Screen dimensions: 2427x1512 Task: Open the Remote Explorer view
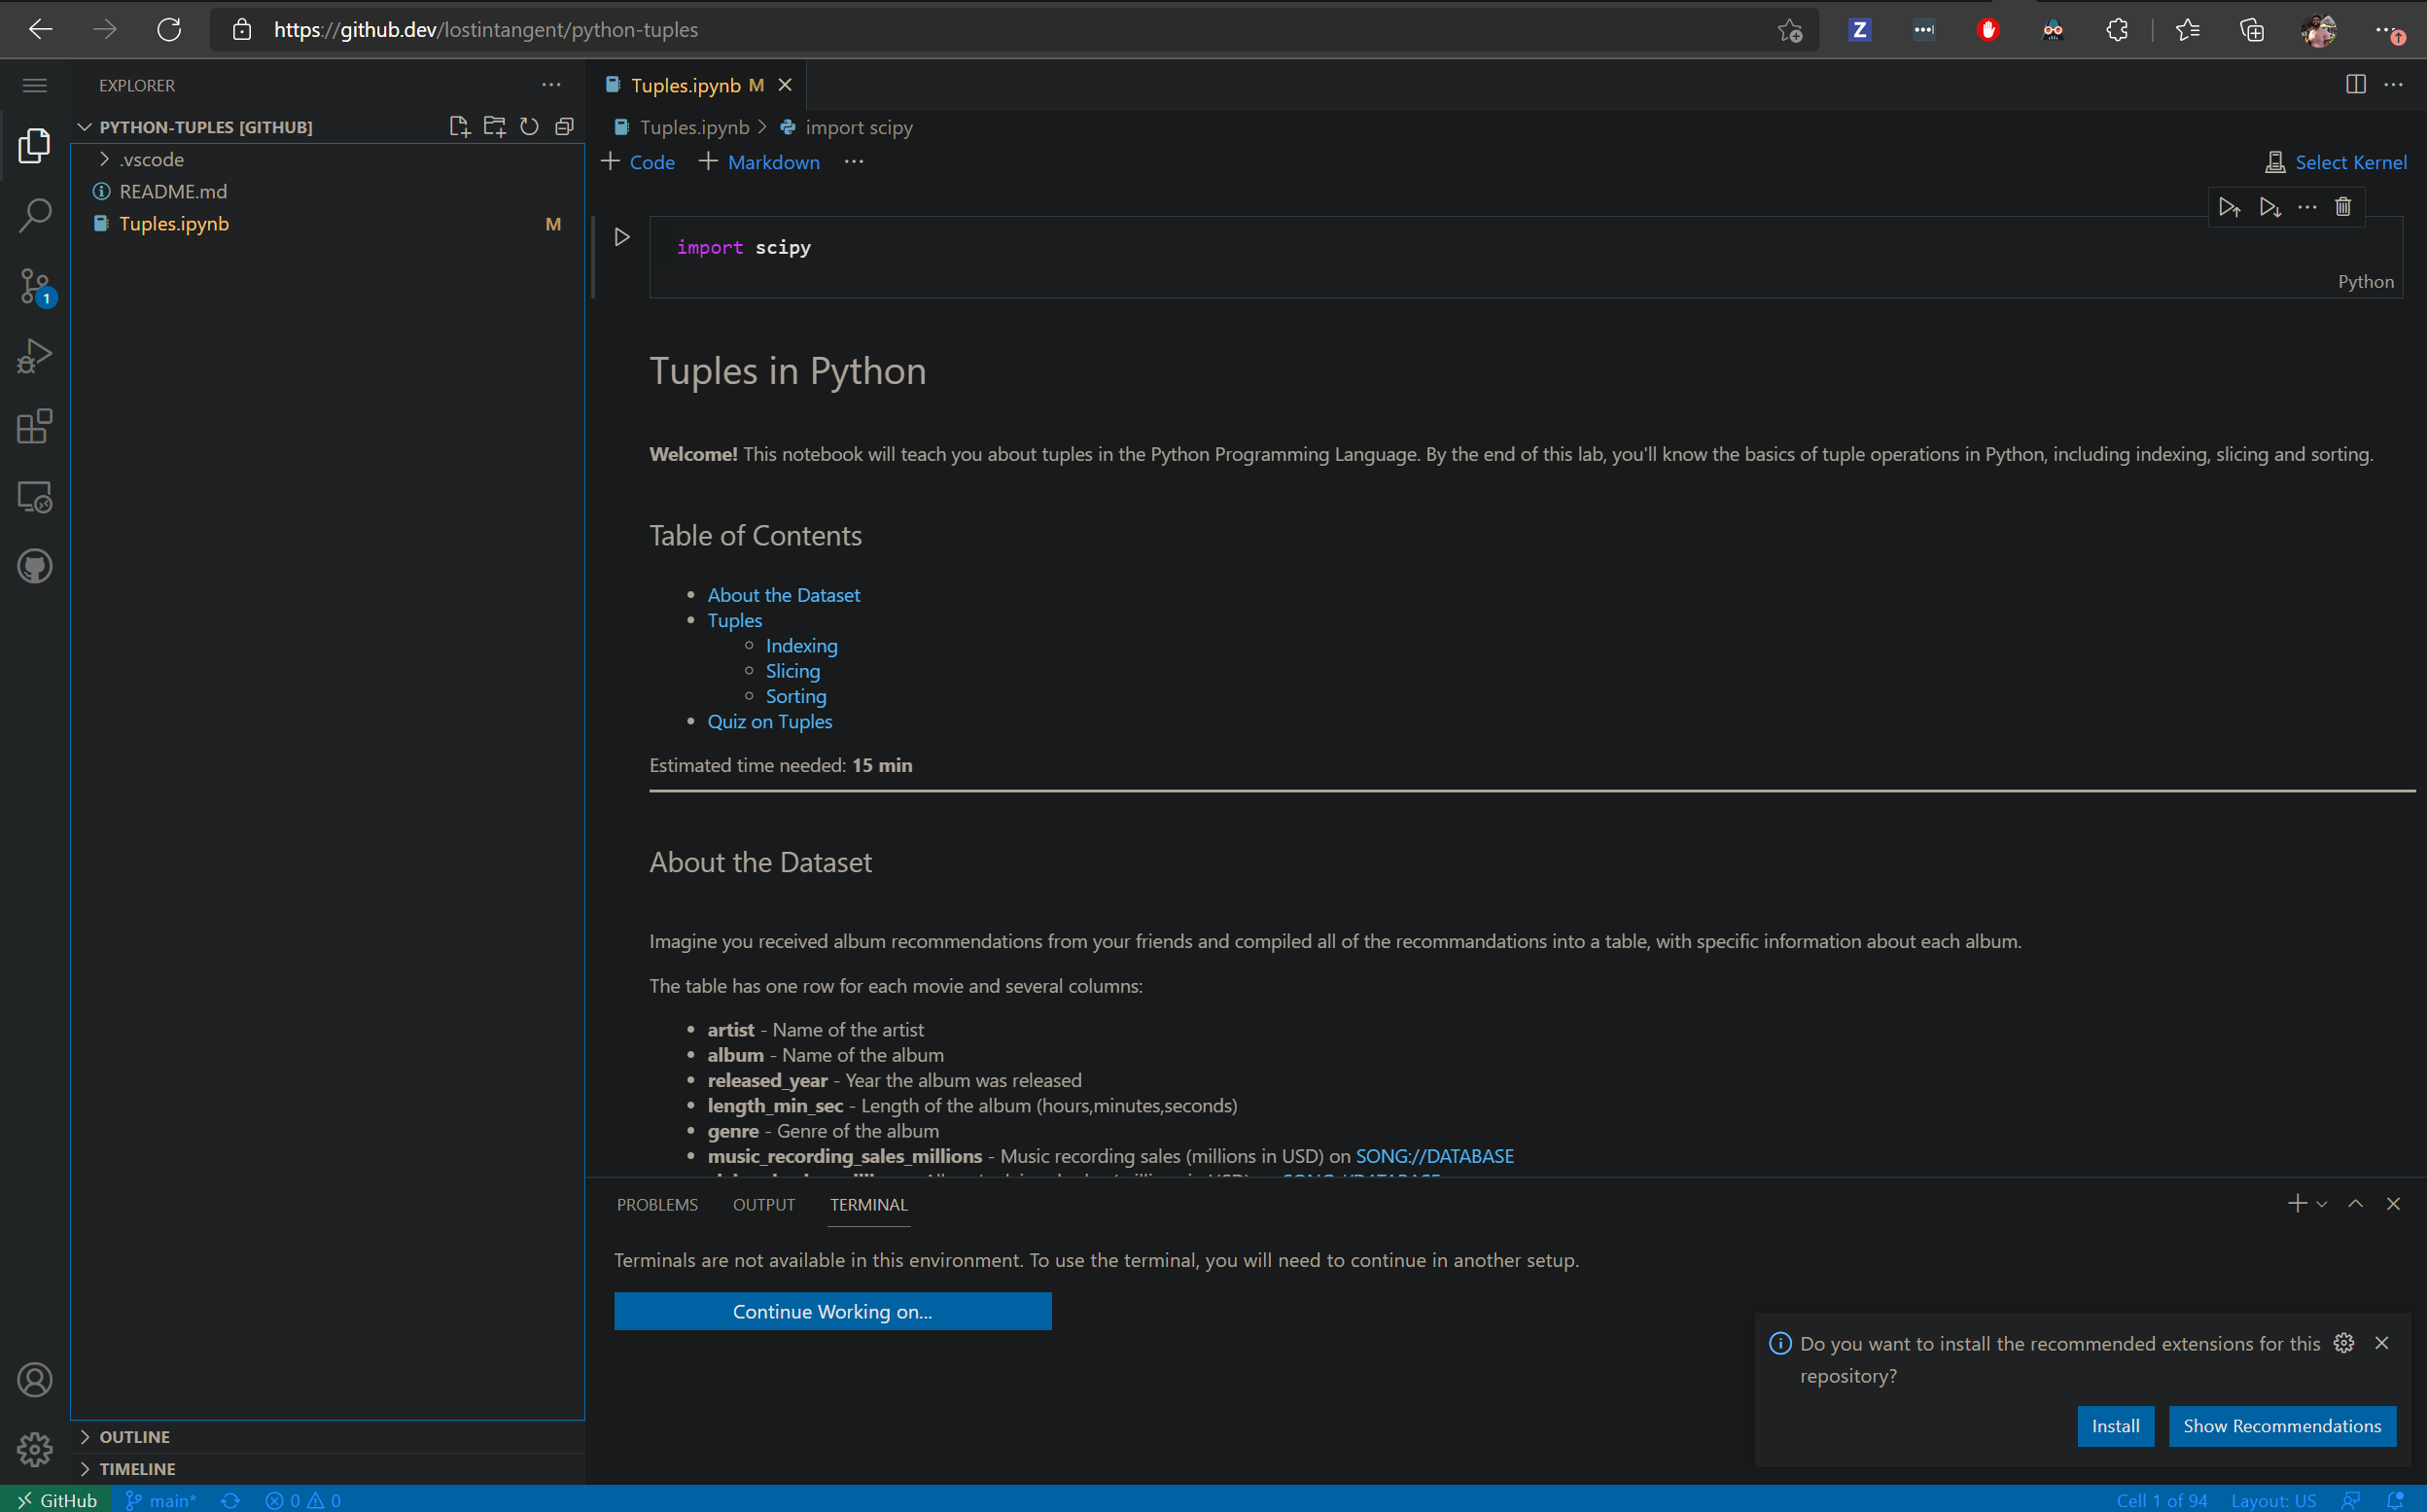34,497
